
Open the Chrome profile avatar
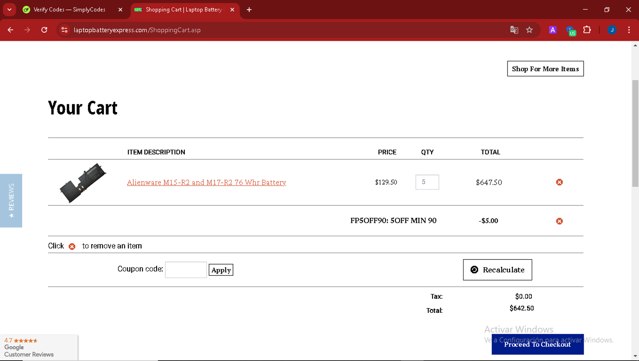[x=612, y=30]
